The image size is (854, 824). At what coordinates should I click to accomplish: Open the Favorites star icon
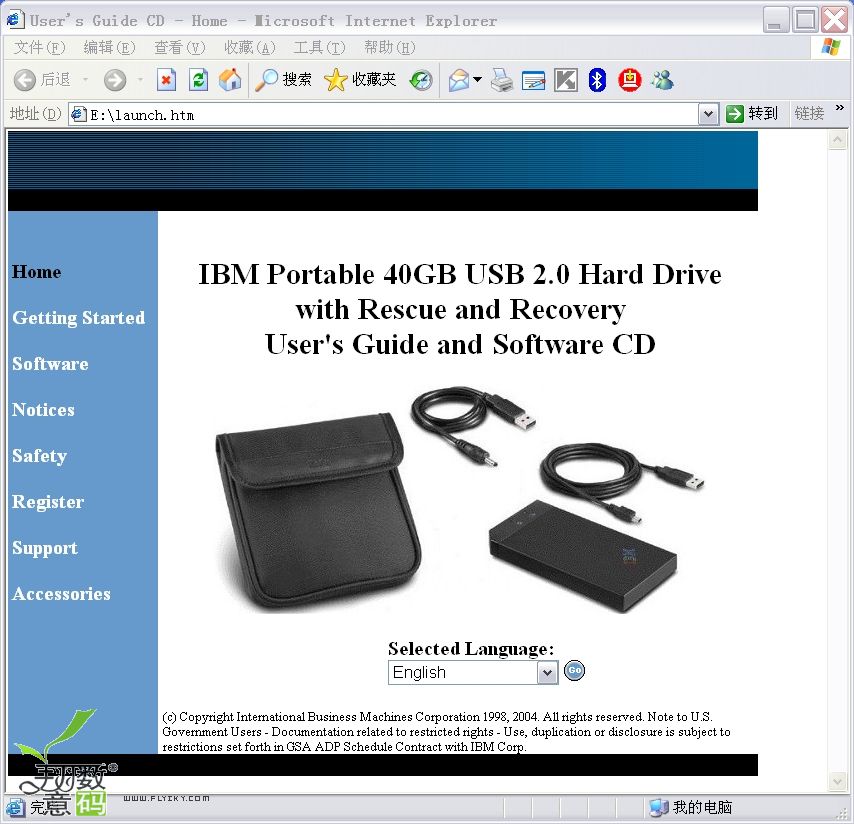[336, 80]
